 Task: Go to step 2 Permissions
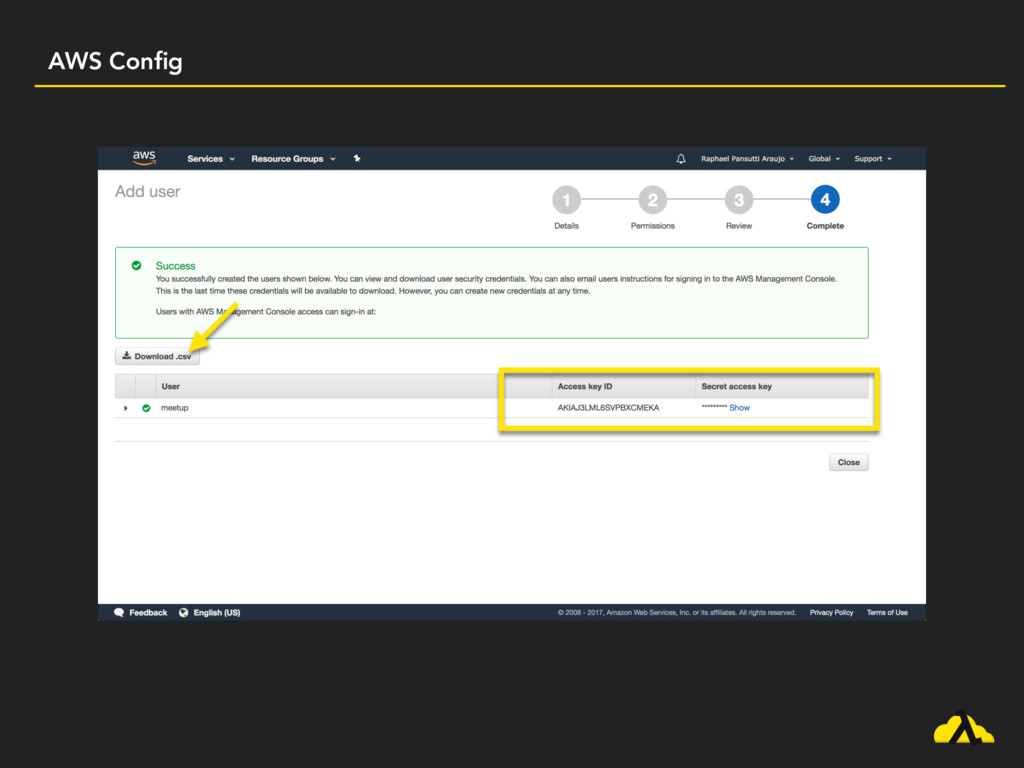tap(652, 200)
